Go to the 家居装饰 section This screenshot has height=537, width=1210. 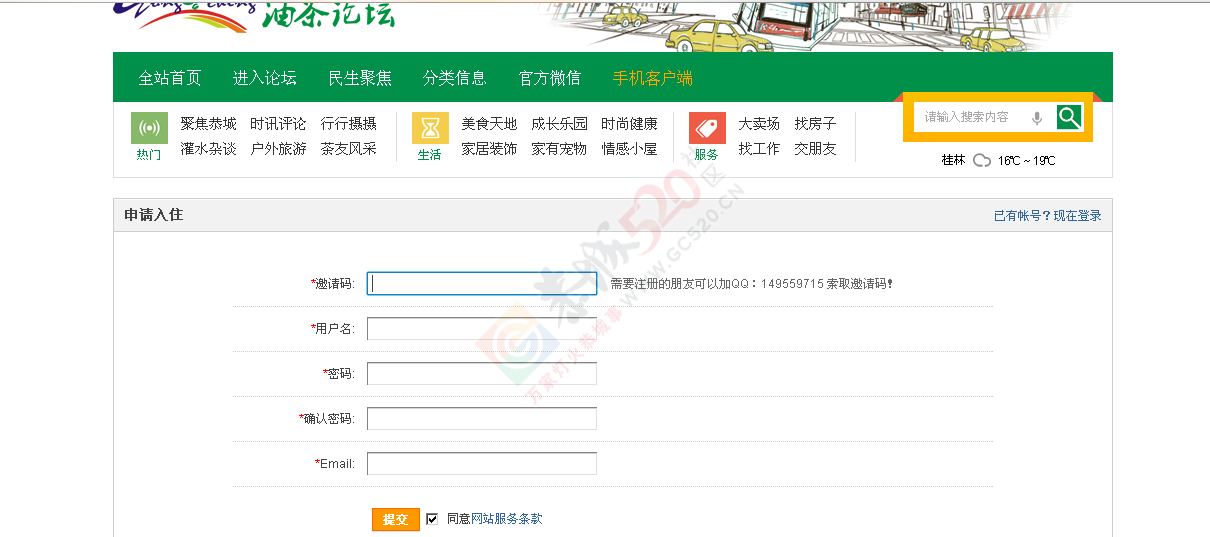[x=490, y=149]
